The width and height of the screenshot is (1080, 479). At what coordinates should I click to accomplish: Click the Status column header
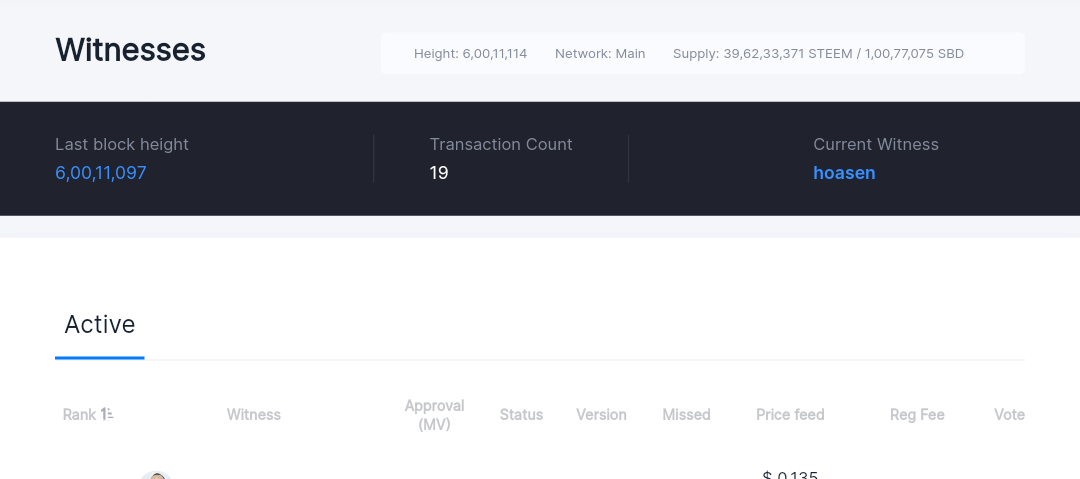(521, 415)
